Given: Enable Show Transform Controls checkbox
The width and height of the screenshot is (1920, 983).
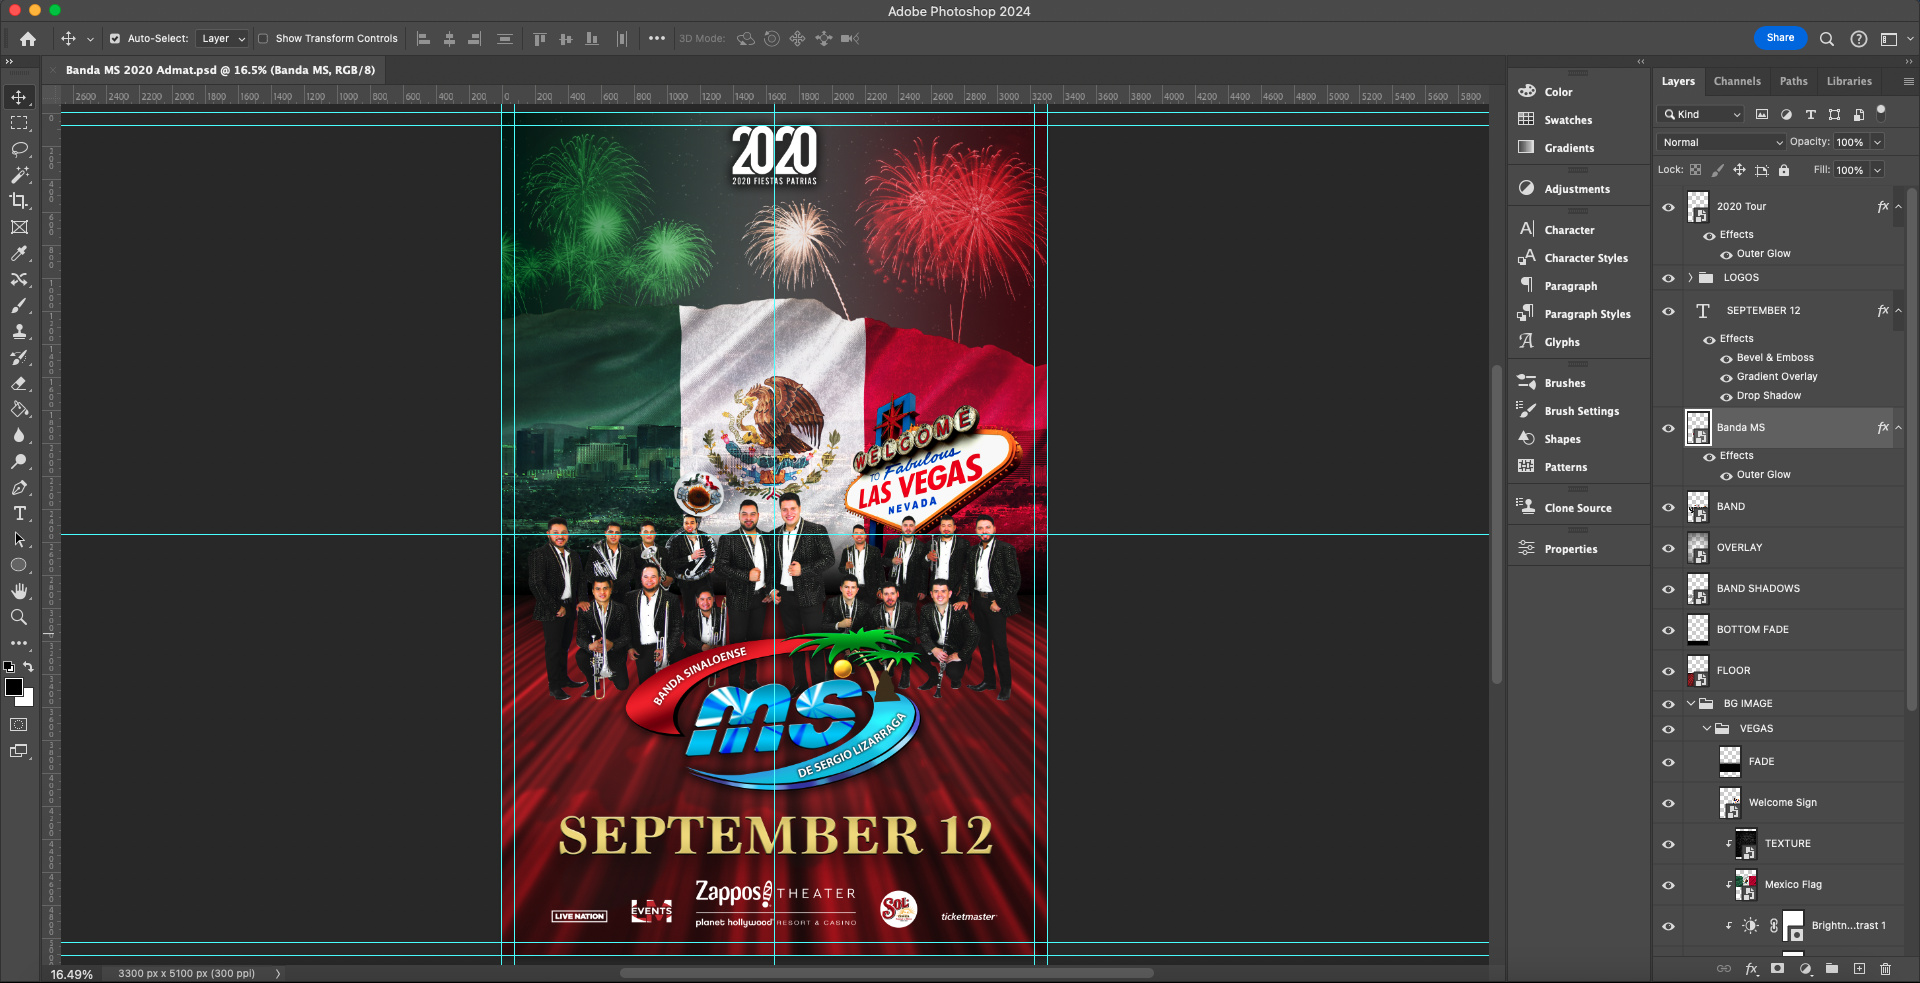Looking at the screenshot, I should (263, 39).
